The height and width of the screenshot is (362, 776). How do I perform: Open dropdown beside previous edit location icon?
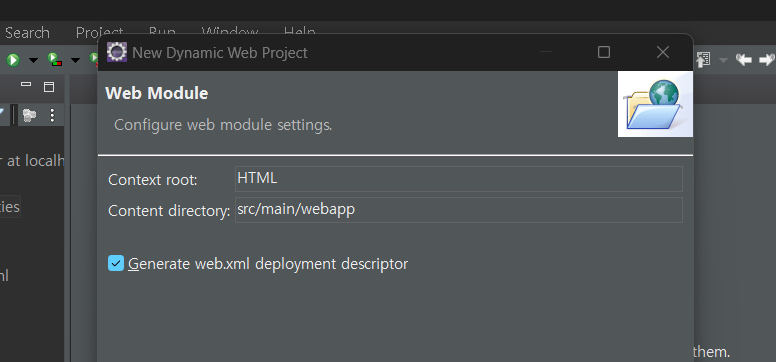[723, 60]
